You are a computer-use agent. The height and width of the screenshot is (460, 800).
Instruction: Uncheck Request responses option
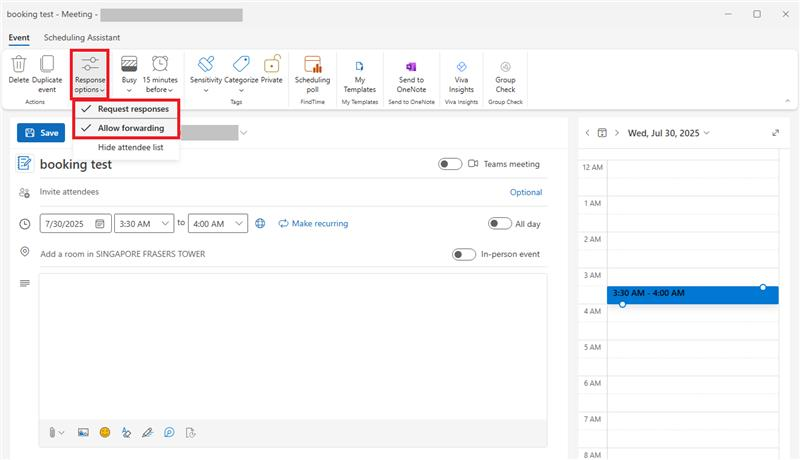(126, 109)
